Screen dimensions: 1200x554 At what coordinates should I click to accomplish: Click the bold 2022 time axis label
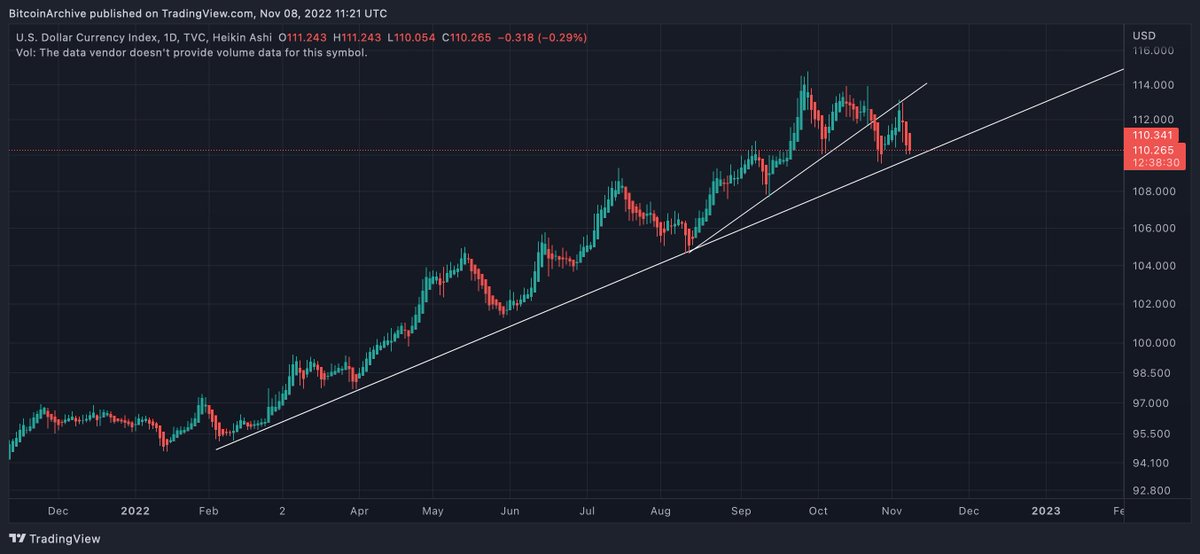(x=133, y=509)
